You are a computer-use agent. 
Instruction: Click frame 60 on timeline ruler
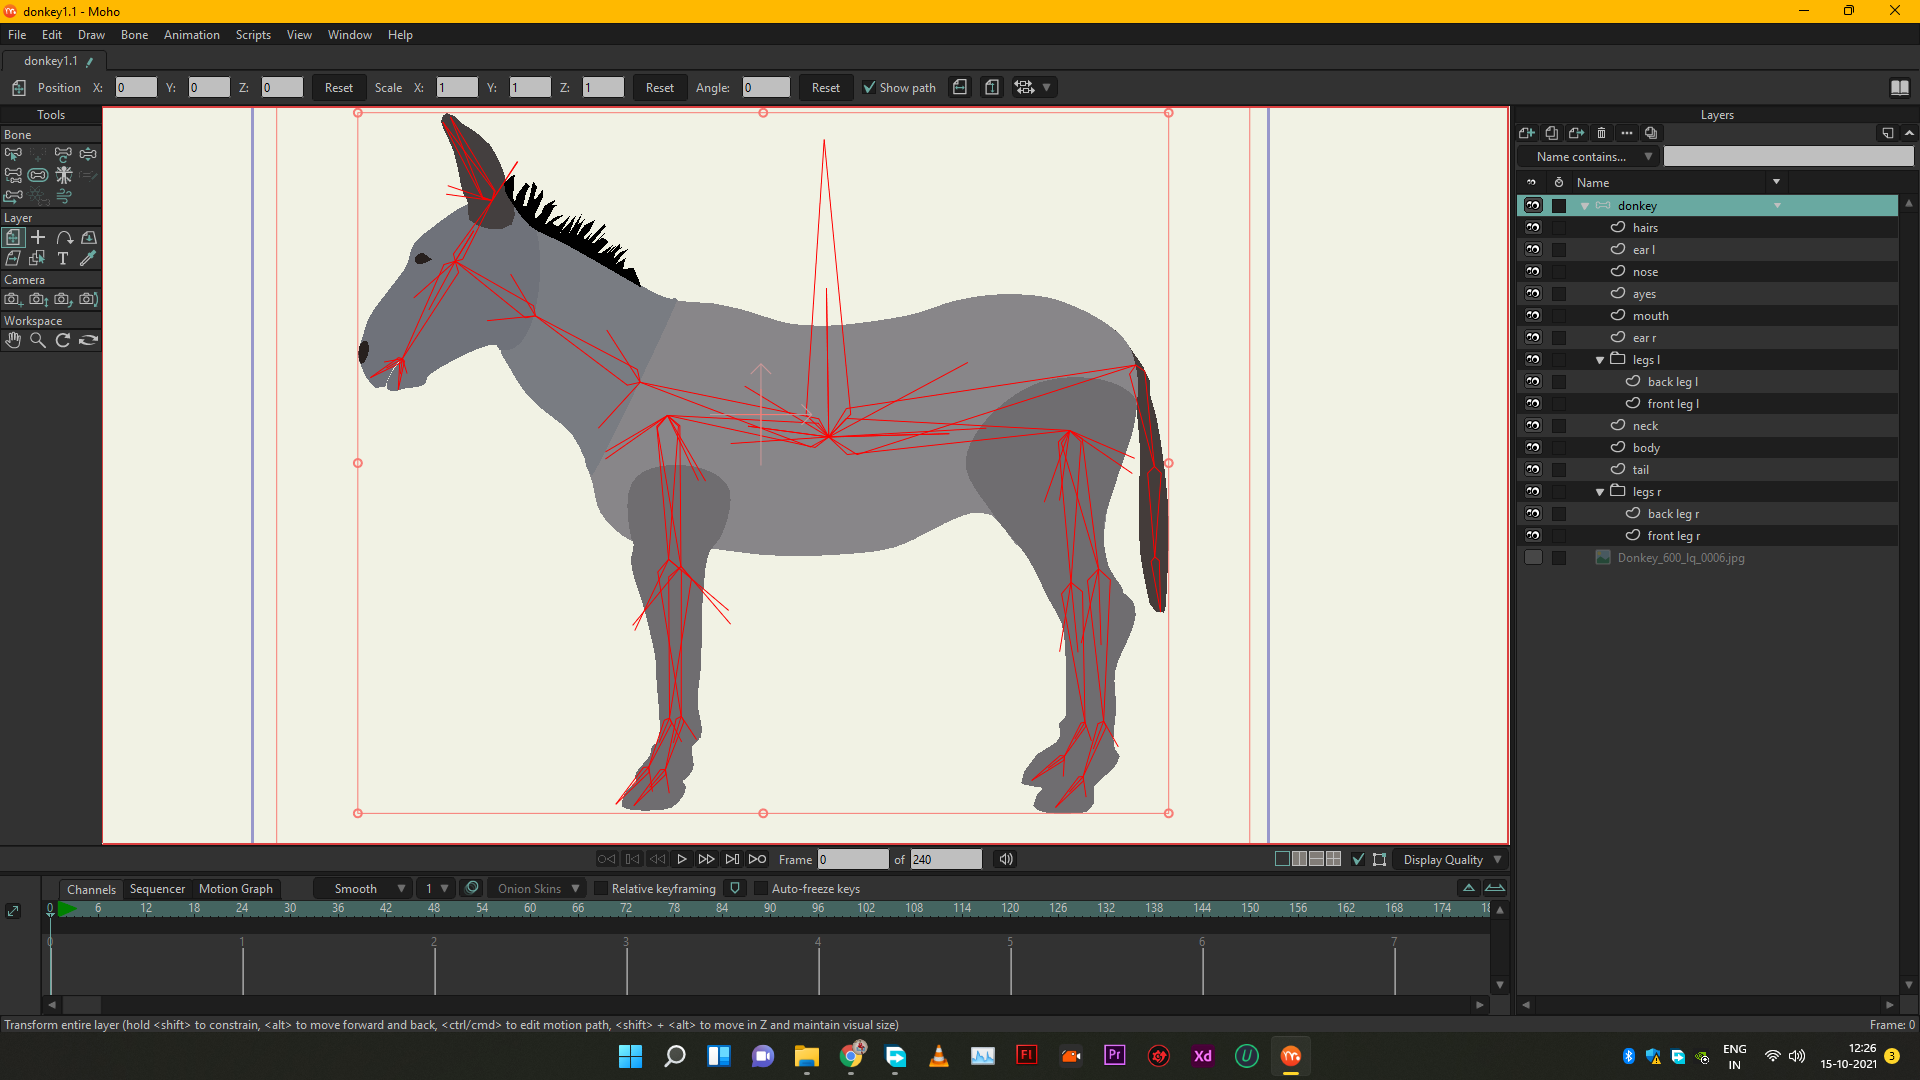click(530, 909)
